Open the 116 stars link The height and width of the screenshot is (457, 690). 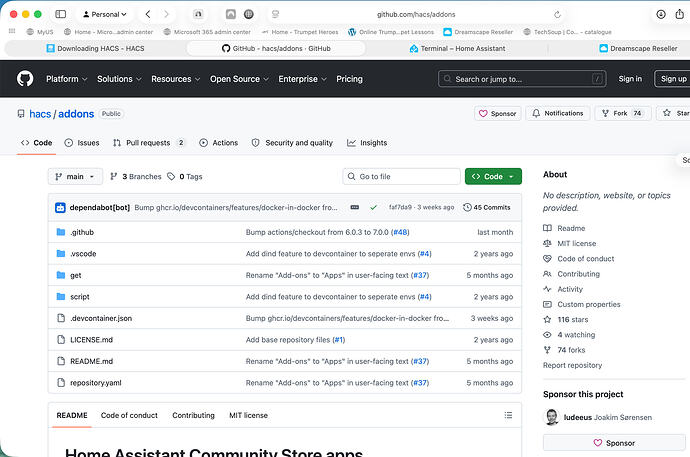point(573,319)
